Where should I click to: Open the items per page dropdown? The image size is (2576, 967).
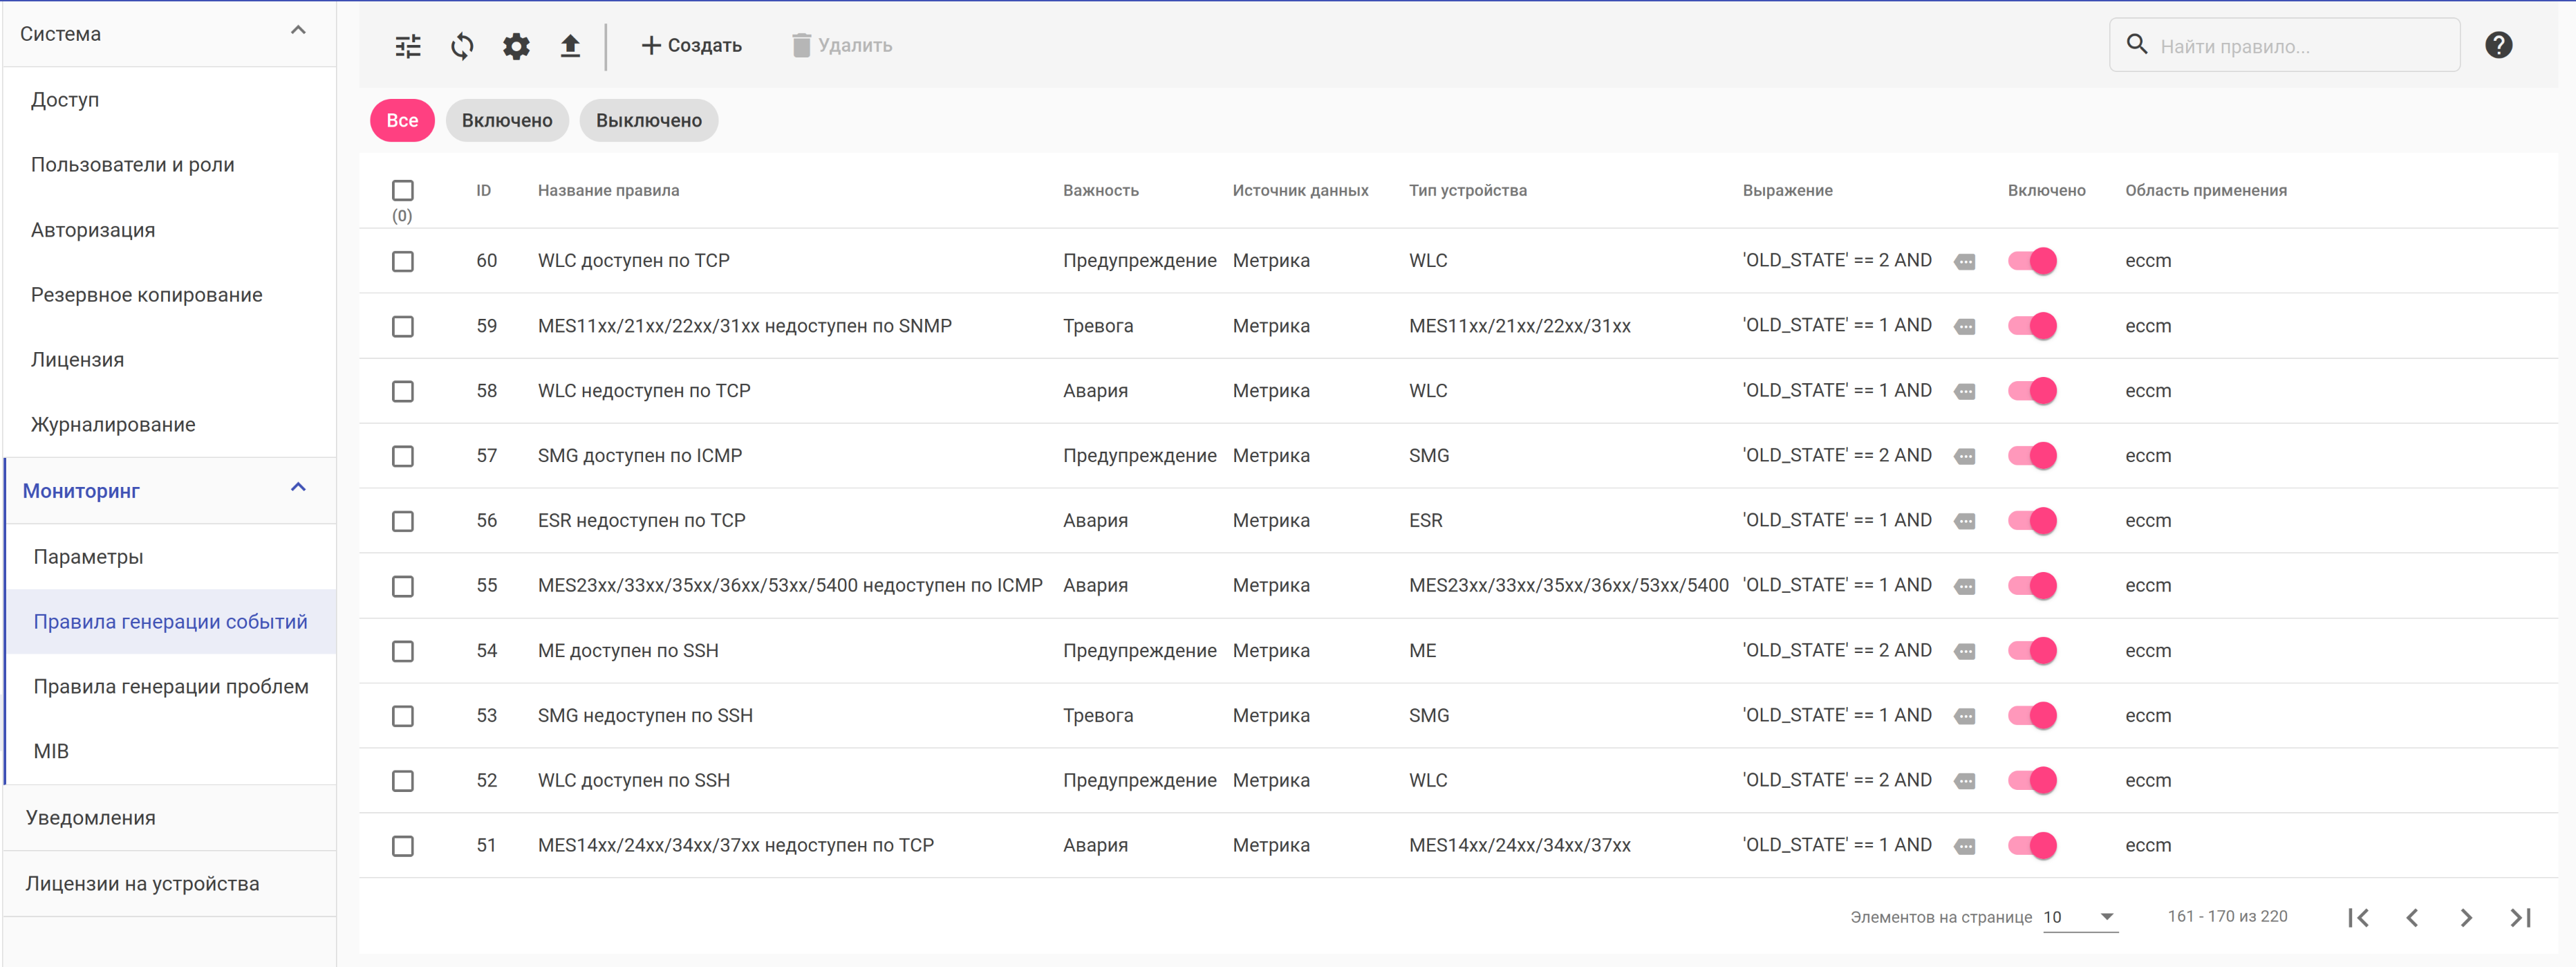coord(2080,917)
